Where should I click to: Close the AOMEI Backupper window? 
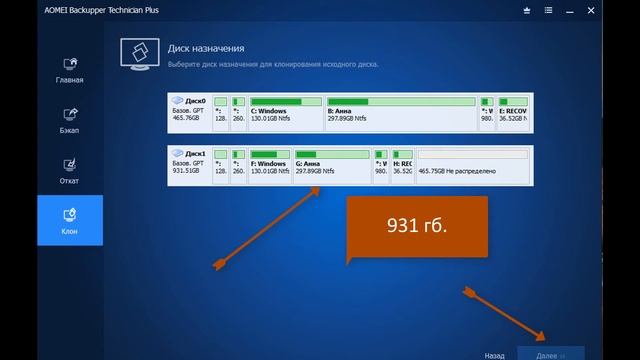pos(591,10)
